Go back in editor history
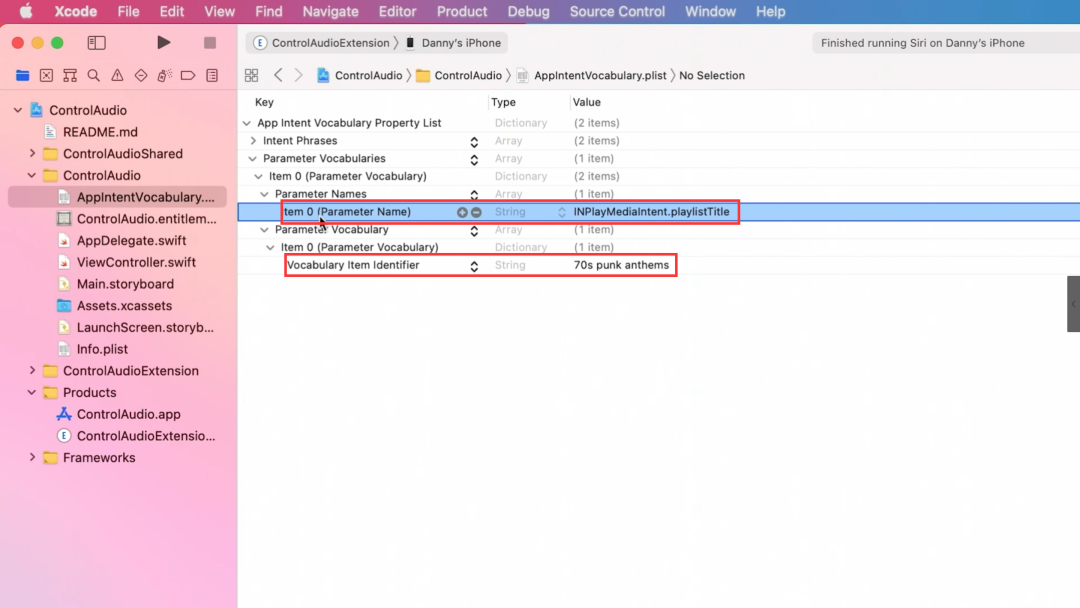Image resolution: width=1080 pixels, height=608 pixels. click(278, 75)
